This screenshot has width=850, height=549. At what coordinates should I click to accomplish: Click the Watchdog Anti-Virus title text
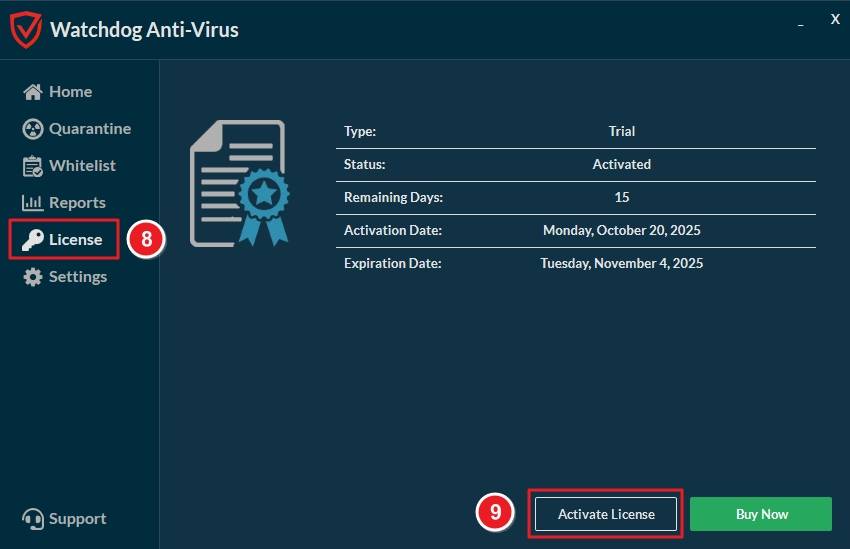144,30
